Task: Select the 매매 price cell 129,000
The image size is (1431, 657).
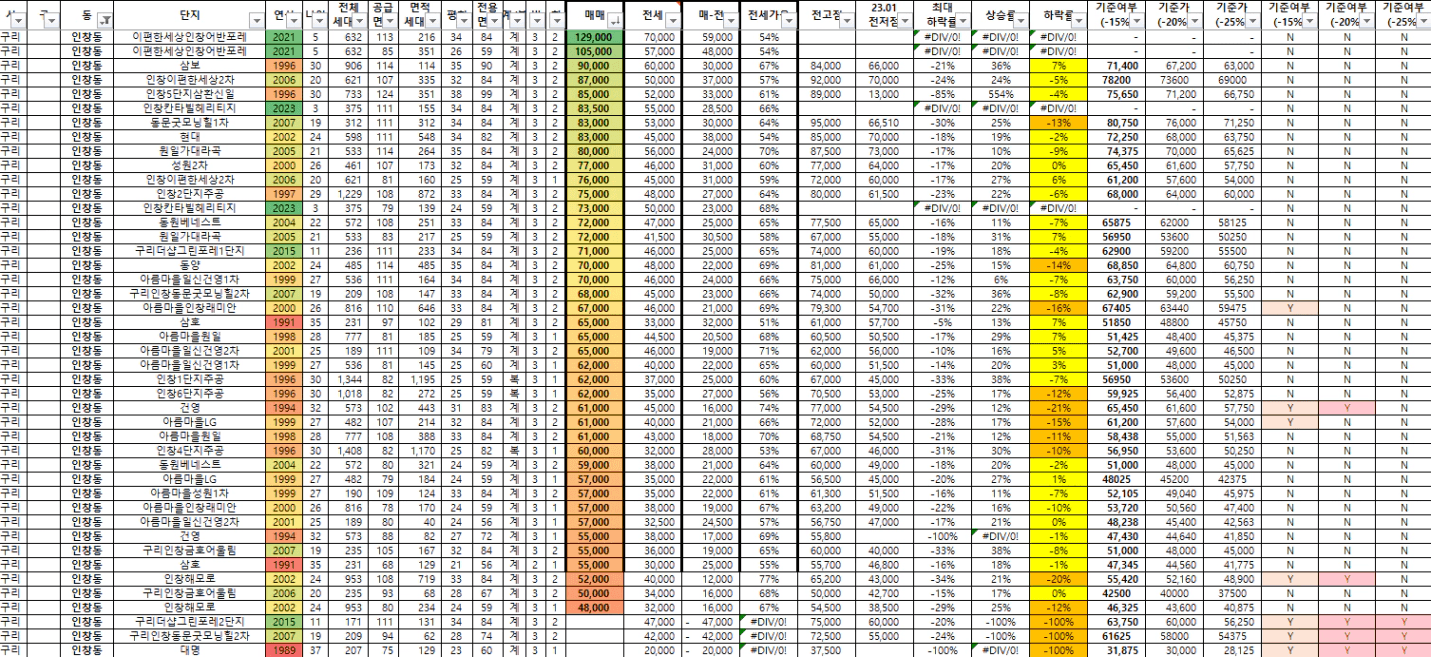Action: coord(594,36)
